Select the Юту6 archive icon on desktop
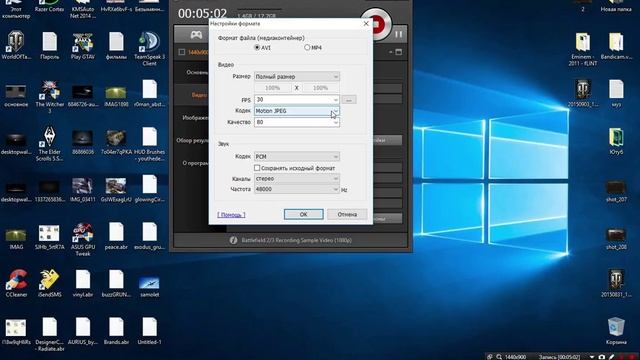The height and width of the screenshot is (360, 640). 616,141
